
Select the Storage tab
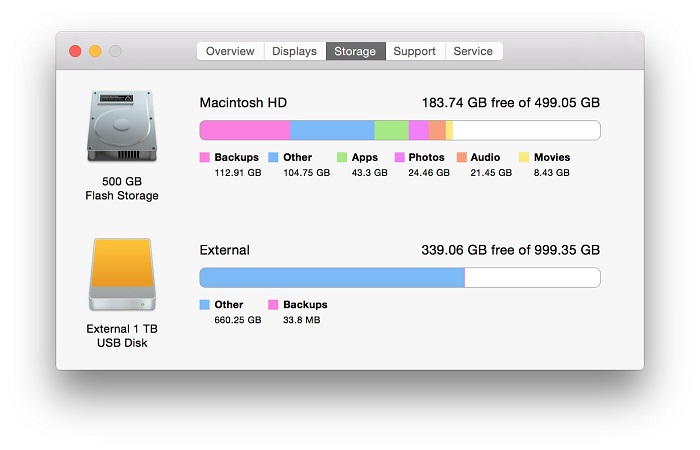pos(355,51)
